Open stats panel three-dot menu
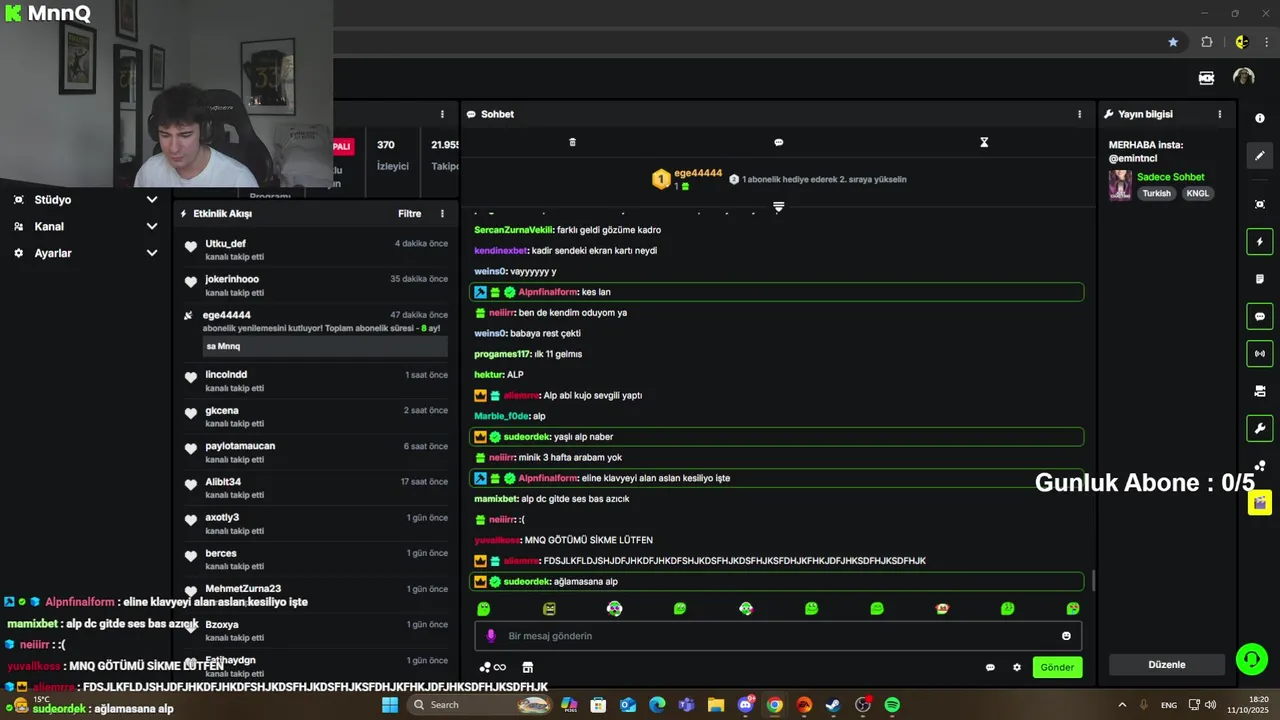The width and height of the screenshot is (1280, 720). click(x=442, y=114)
